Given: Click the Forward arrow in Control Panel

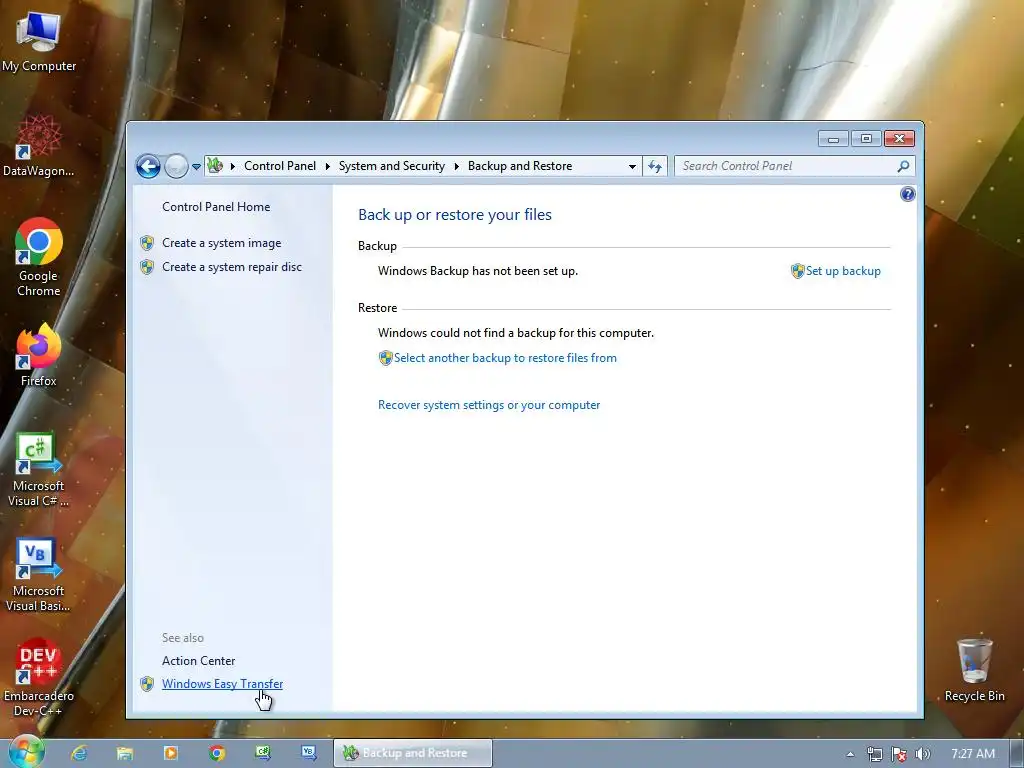Looking at the screenshot, I should pos(176,167).
